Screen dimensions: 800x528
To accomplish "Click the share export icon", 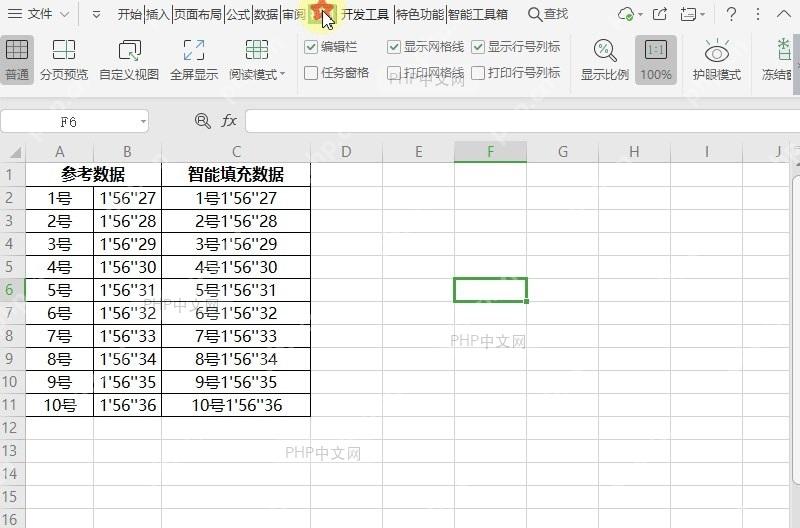I will click(660, 14).
